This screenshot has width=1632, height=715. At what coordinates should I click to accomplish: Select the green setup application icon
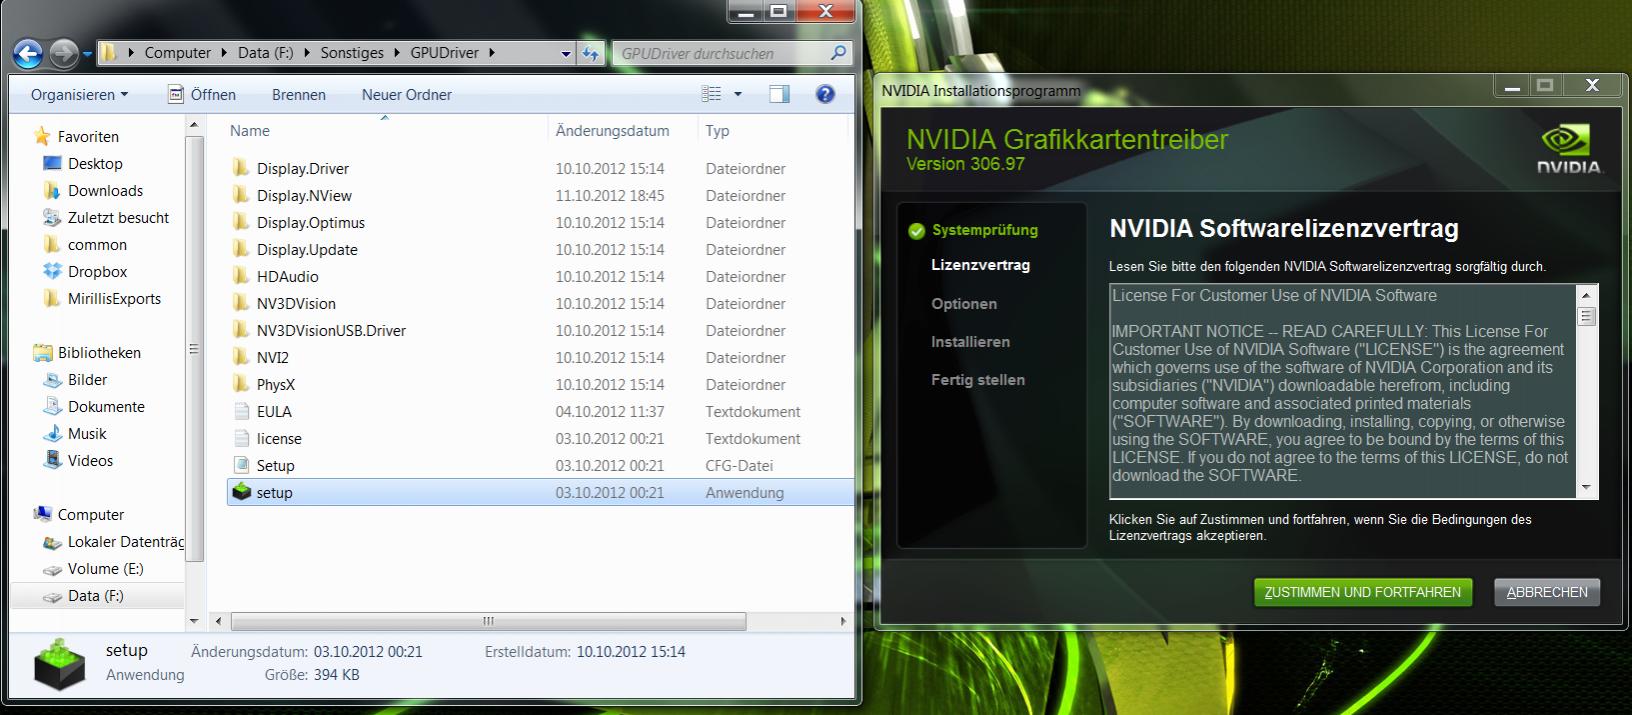(241, 492)
